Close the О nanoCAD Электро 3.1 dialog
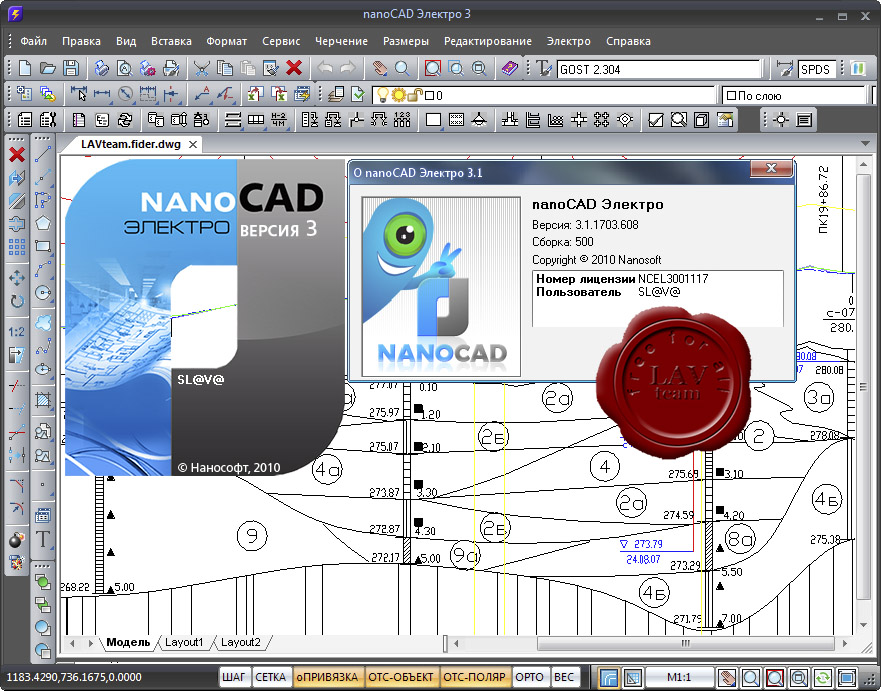Viewport: 881px width, 691px height. tap(771, 168)
